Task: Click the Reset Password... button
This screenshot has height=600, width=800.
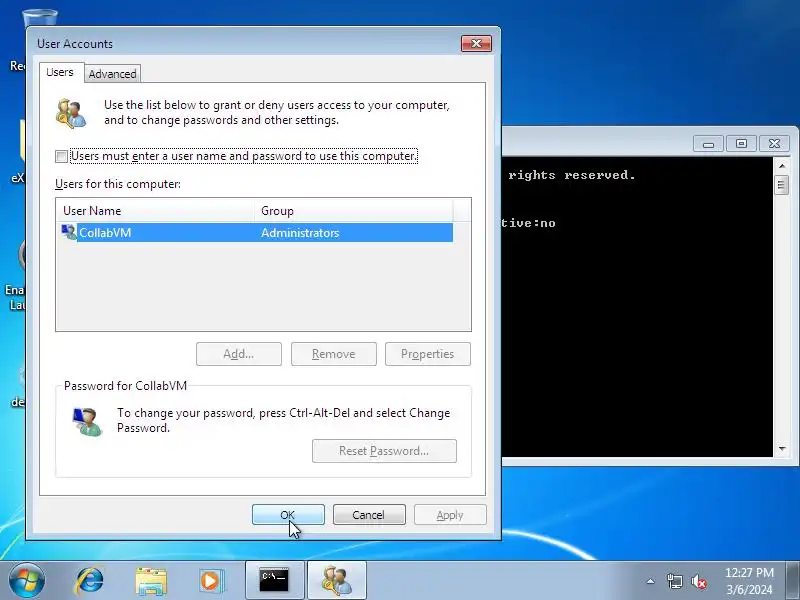Action: click(x=384, y=451)
